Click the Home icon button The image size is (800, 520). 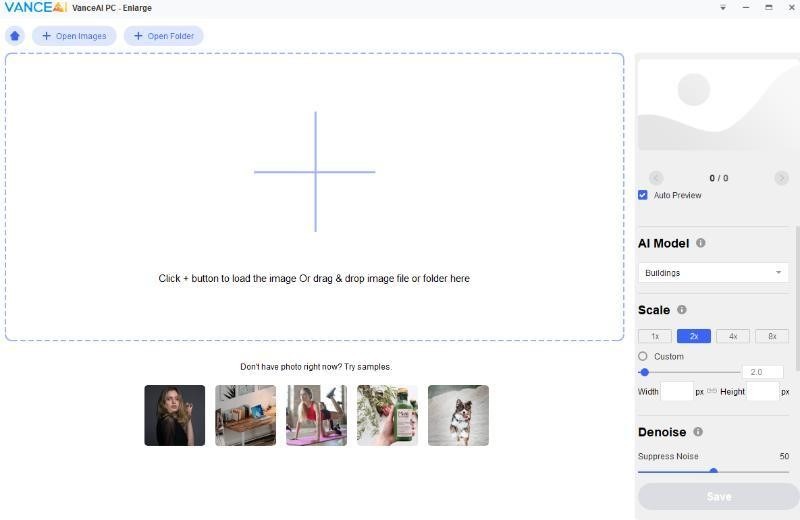click(15, 36)
